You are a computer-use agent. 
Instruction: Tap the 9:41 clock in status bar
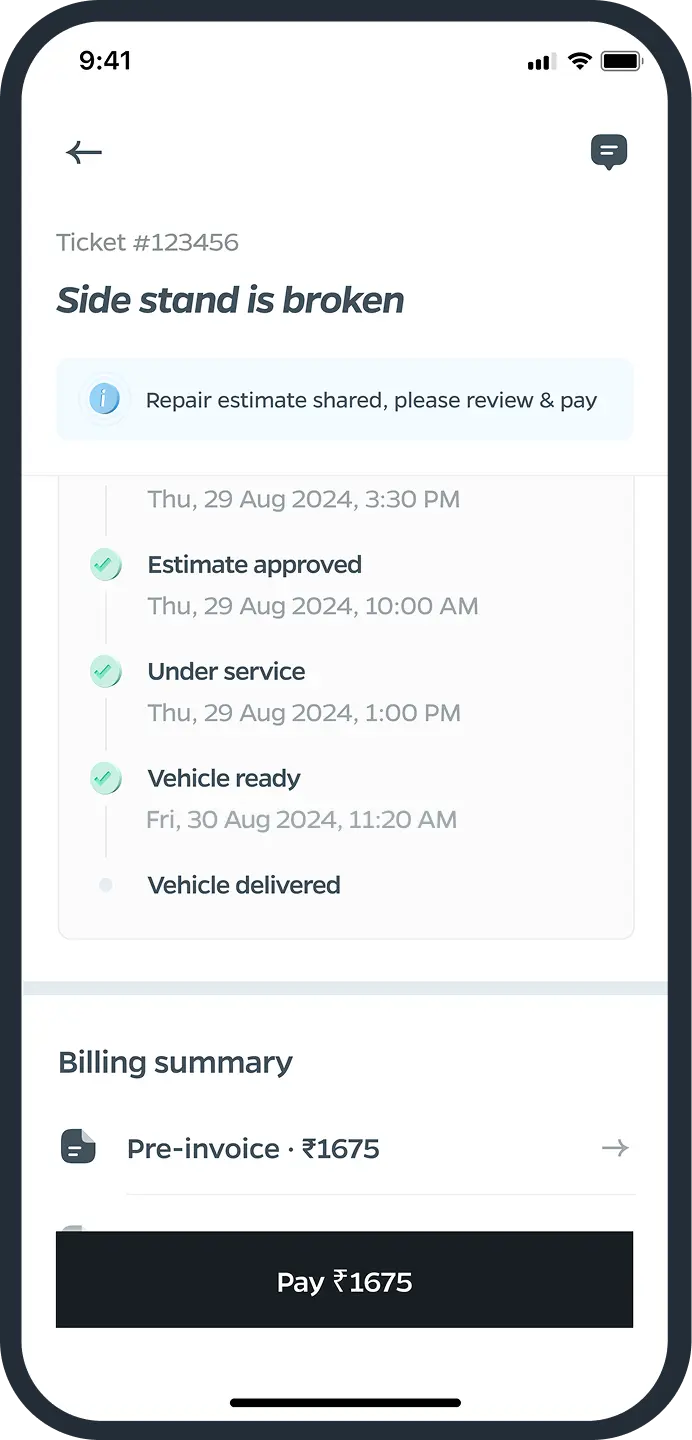105,60
